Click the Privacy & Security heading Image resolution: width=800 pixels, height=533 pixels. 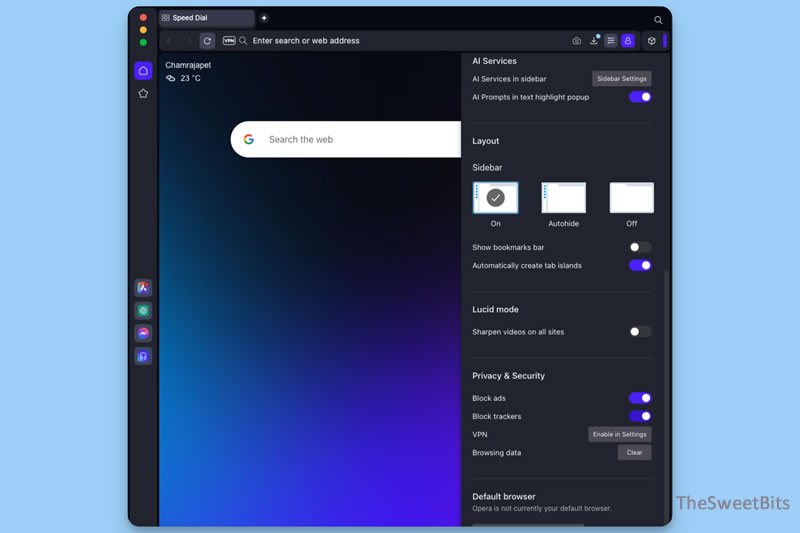(x=508, y=376)
